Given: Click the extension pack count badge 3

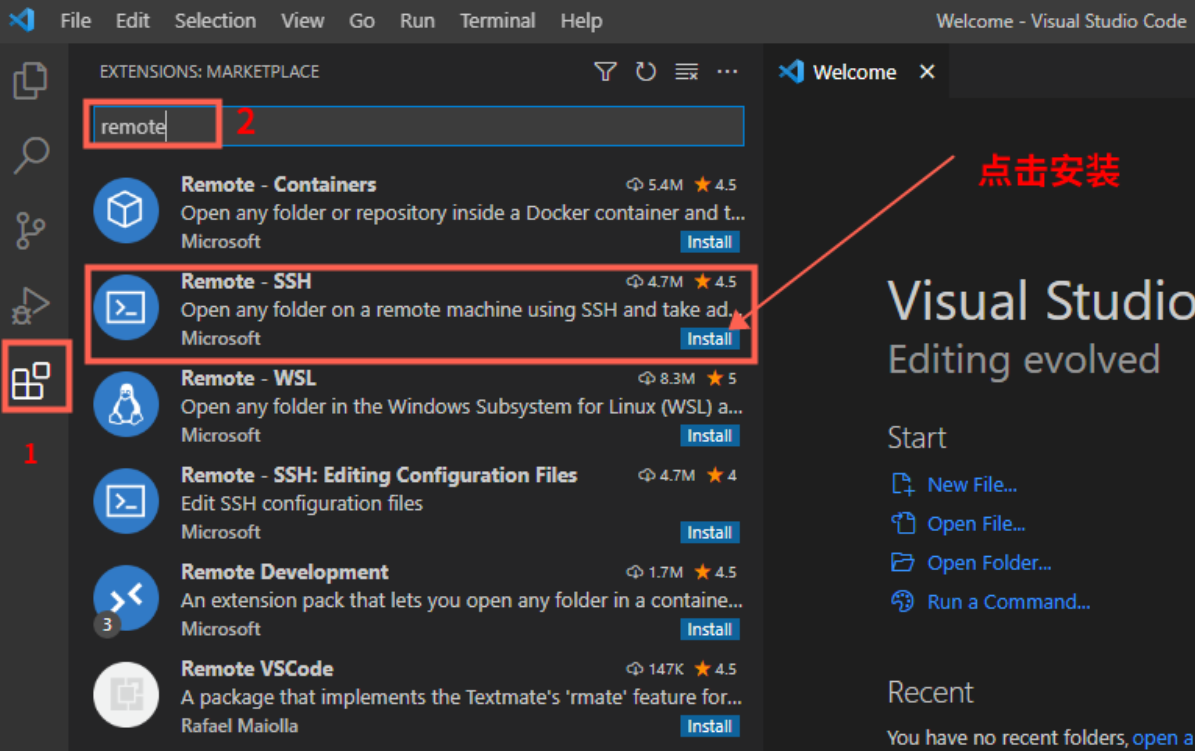Looking at the screenshot, I should point(107,625).
